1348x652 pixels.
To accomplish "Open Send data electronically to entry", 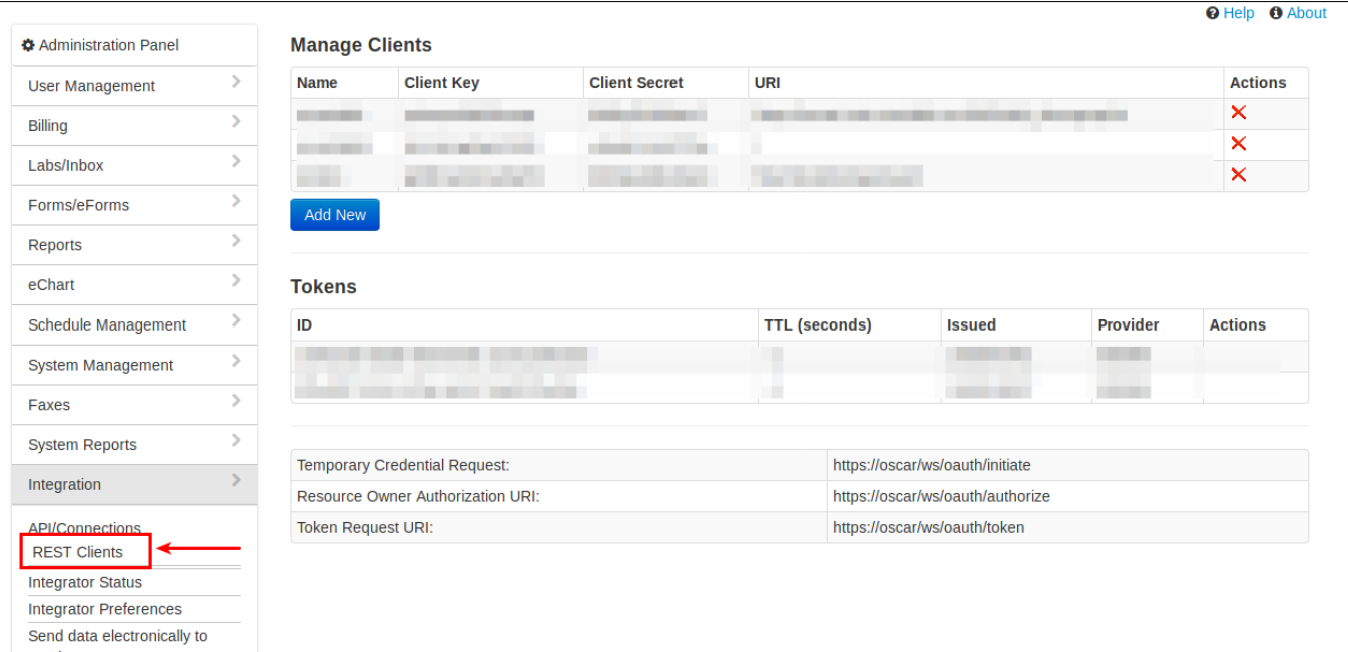I will 116,635.
